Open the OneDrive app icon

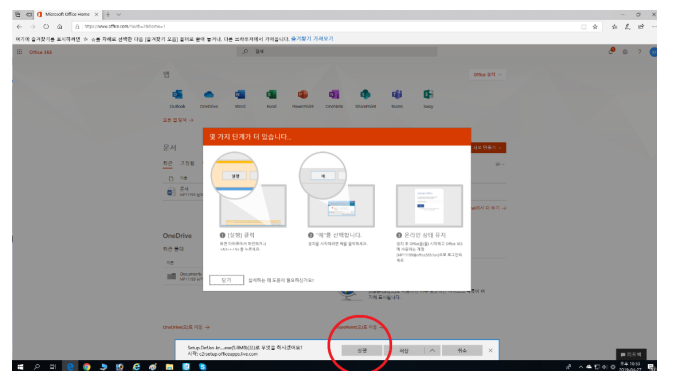tap(209, 95)
